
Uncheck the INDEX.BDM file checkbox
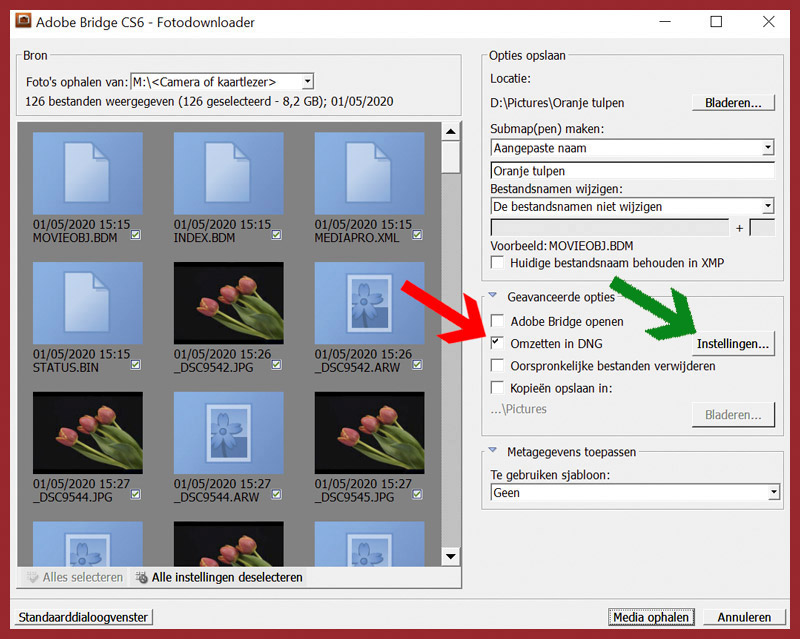pyautogui.click(x=276, y=235)
